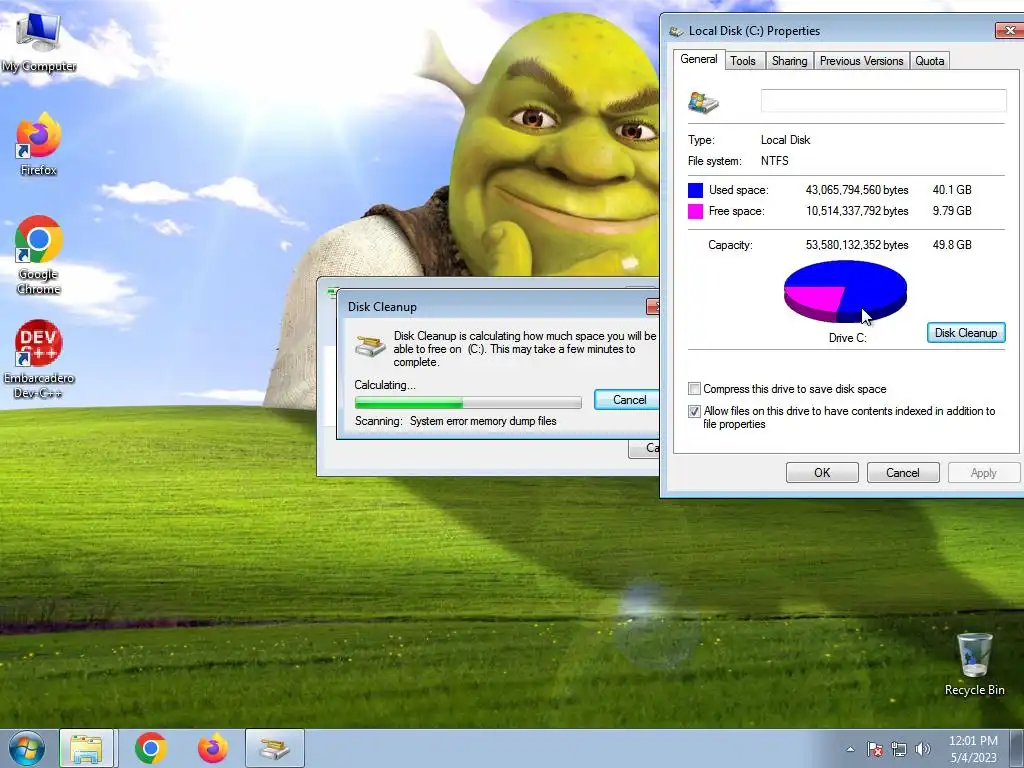The image size is (1024, 768).
Task: Click the Disk Cleanup button in Properties
Action: pos(966,332)
